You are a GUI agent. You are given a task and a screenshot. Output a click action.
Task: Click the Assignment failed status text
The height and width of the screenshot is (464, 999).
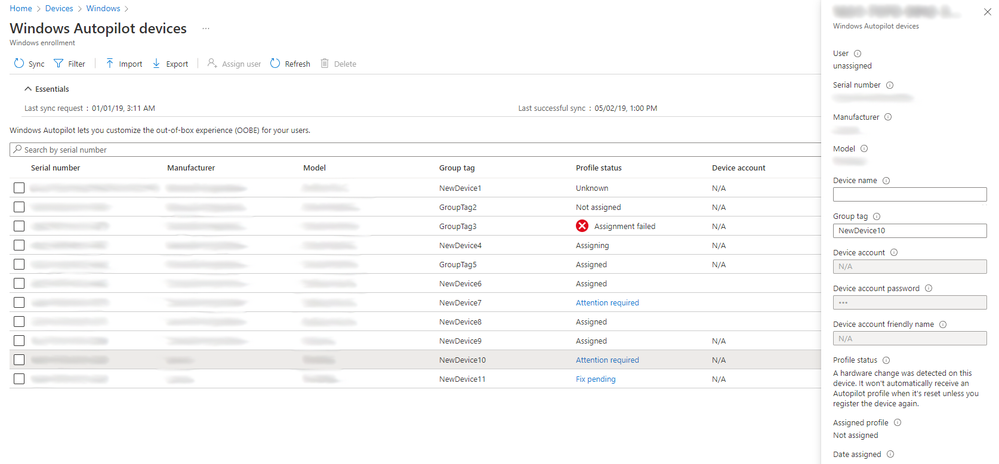pyautogui.click(x=624, y=226)
